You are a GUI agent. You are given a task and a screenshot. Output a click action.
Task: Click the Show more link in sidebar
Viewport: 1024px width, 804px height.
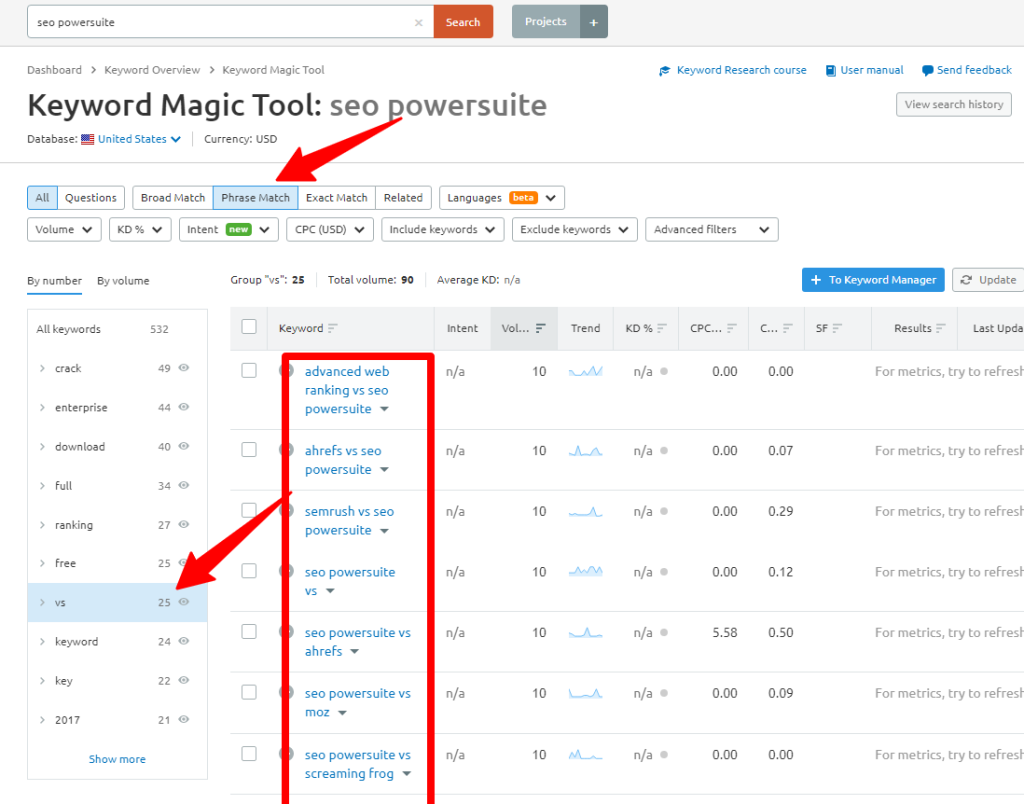[x=117, y=758]
